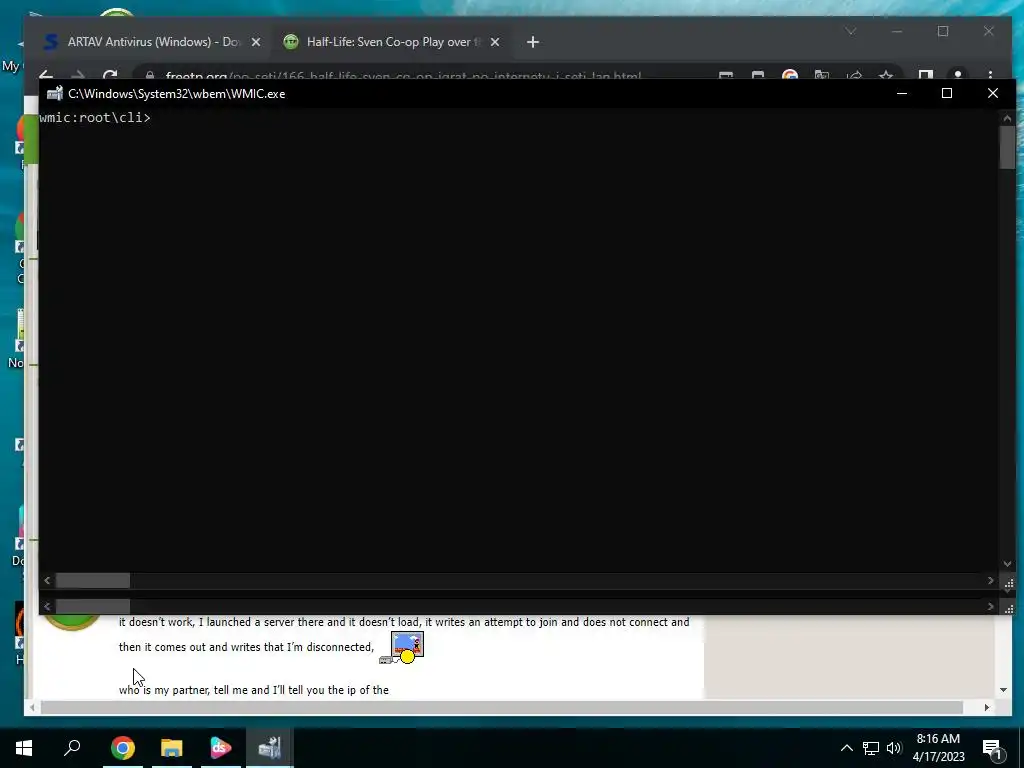Click the WMIC vertical scrollbar thumb
1024x768 pixels.
[1007, 148]
